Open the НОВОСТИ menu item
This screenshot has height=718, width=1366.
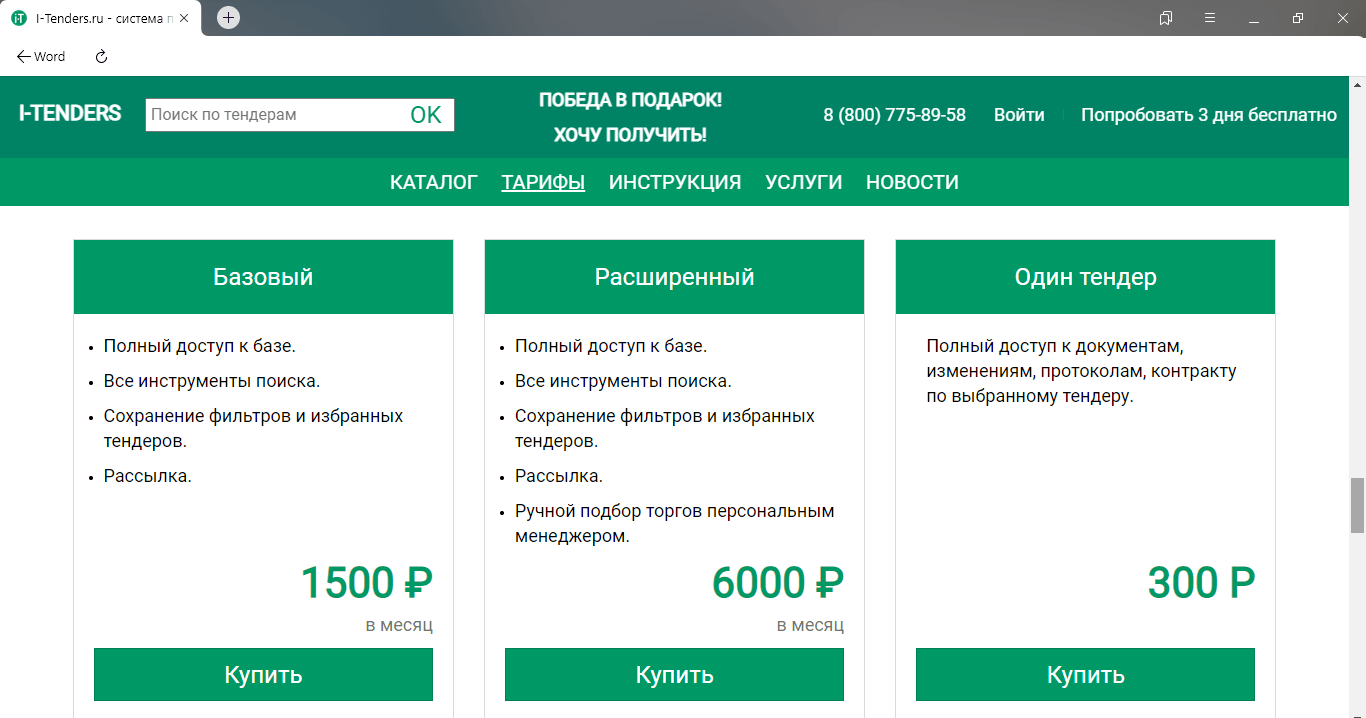click(912, 182)
